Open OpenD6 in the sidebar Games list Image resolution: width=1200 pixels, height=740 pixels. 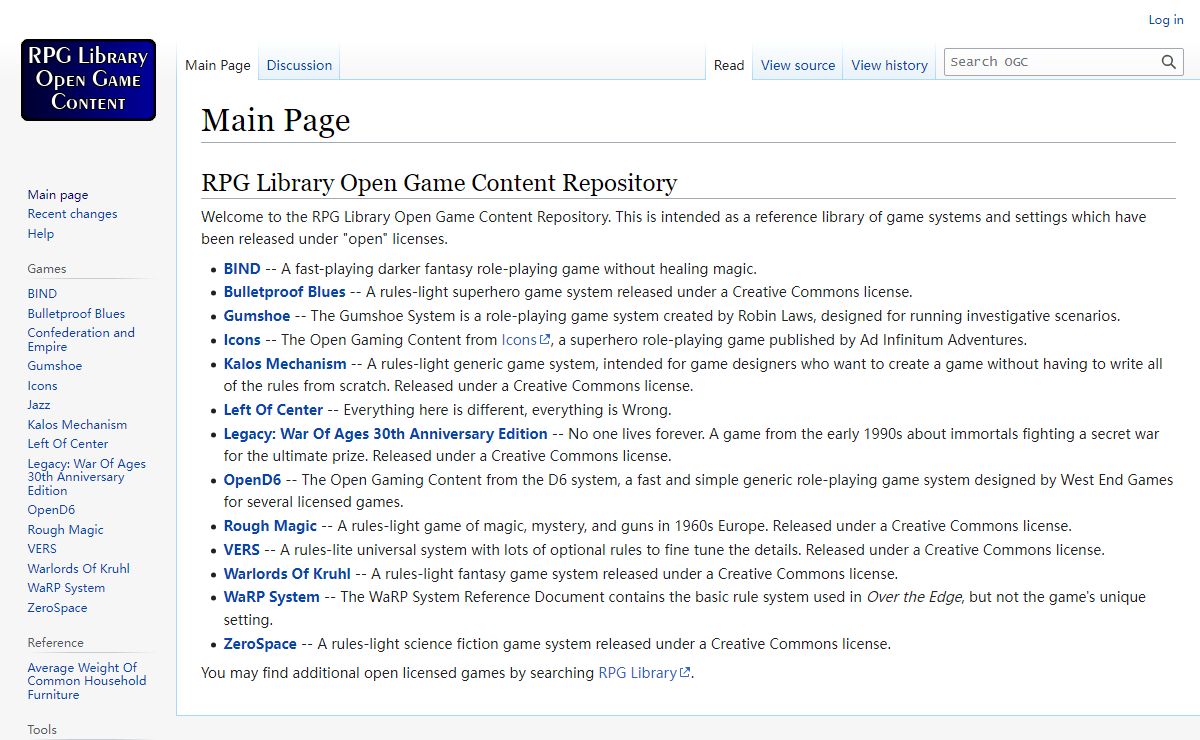click(52, 510)
